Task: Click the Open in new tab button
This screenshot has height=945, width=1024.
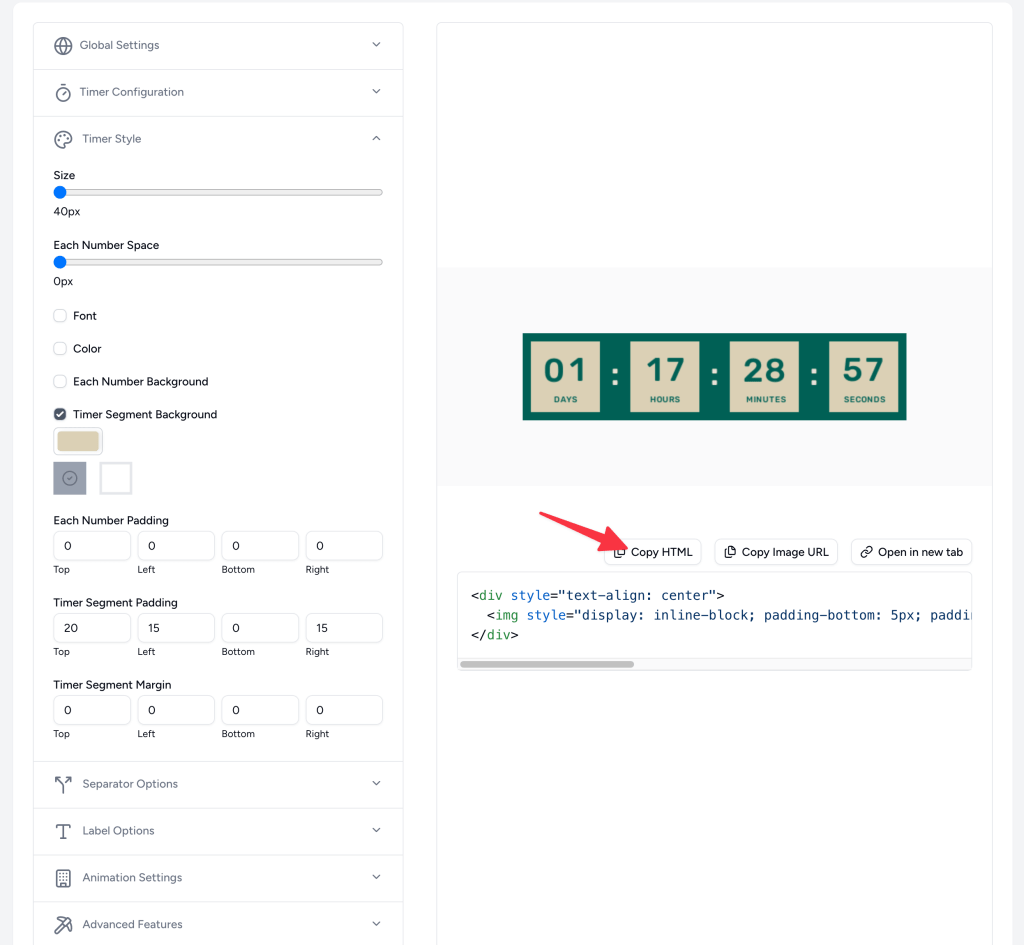Action: pyautogui.click(x=911, y=551)
